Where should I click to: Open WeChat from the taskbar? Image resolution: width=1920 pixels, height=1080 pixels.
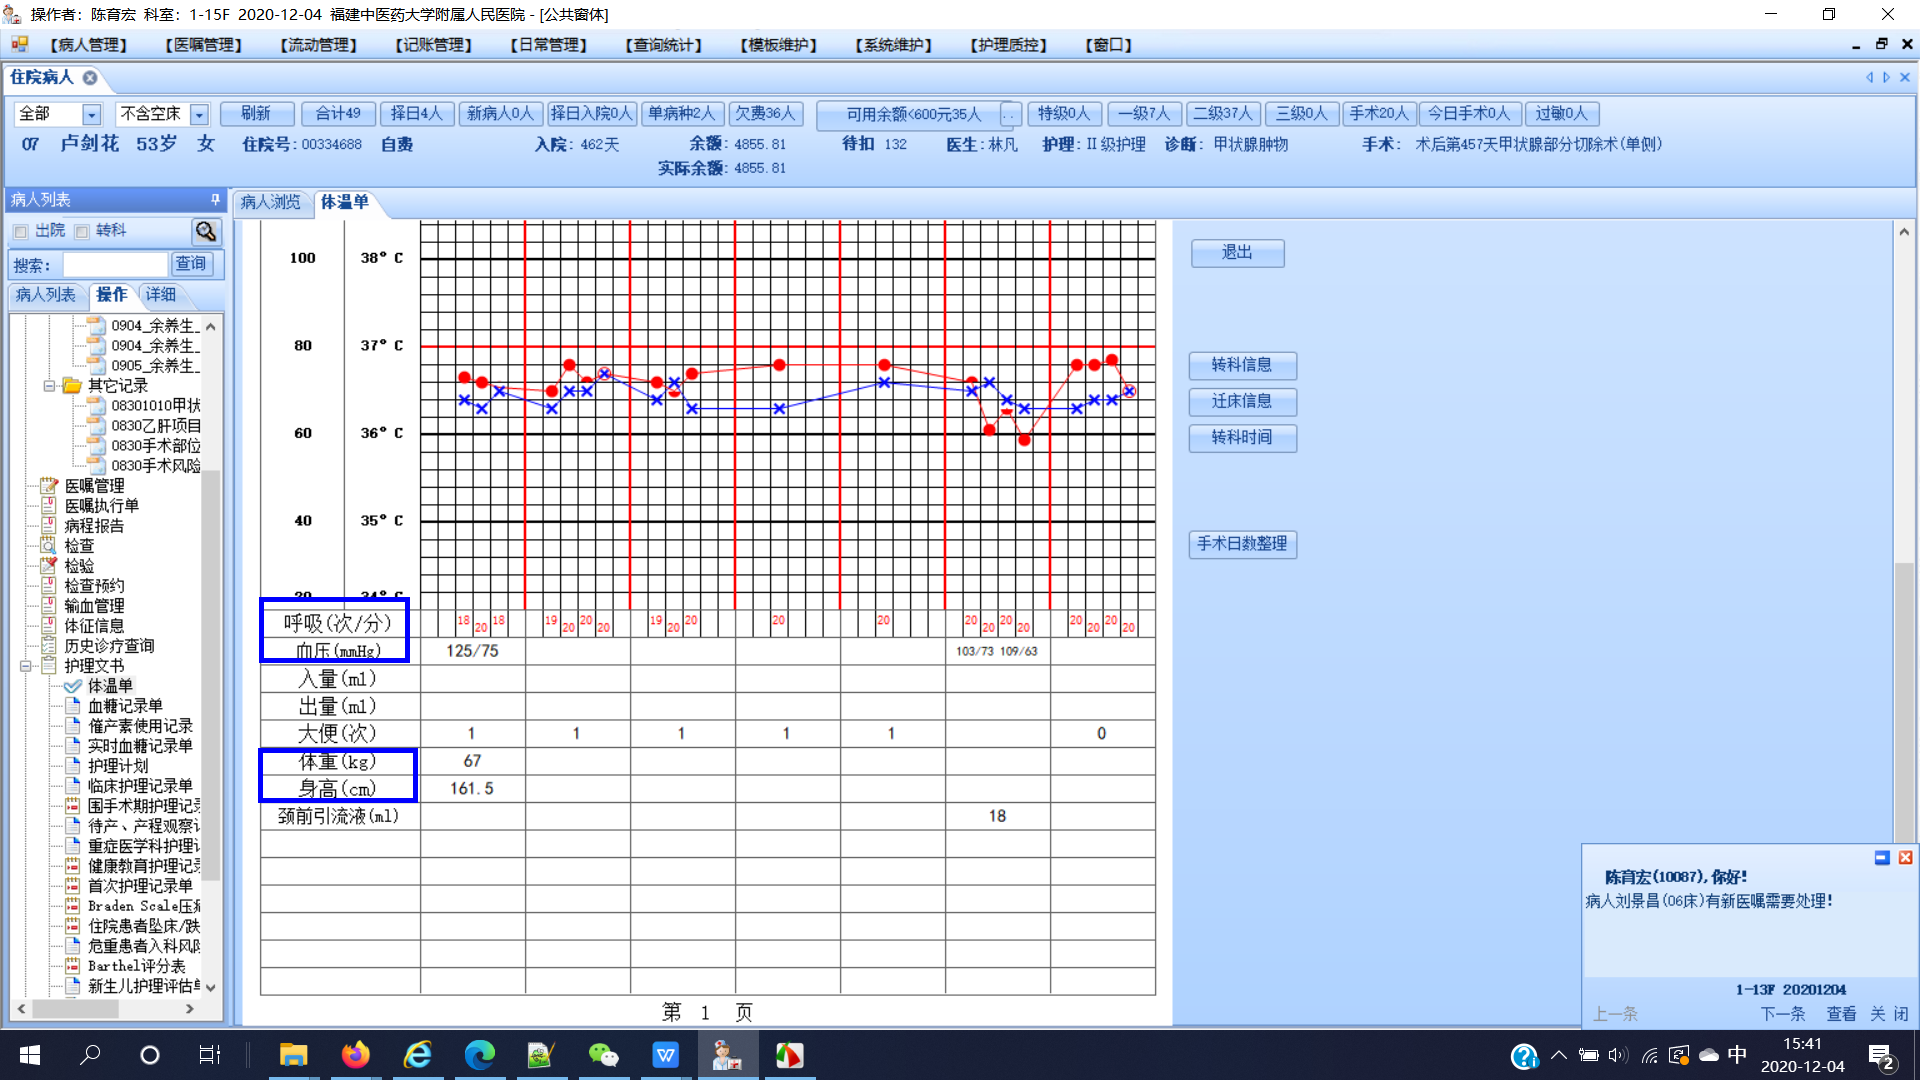tap(603, 1055)
